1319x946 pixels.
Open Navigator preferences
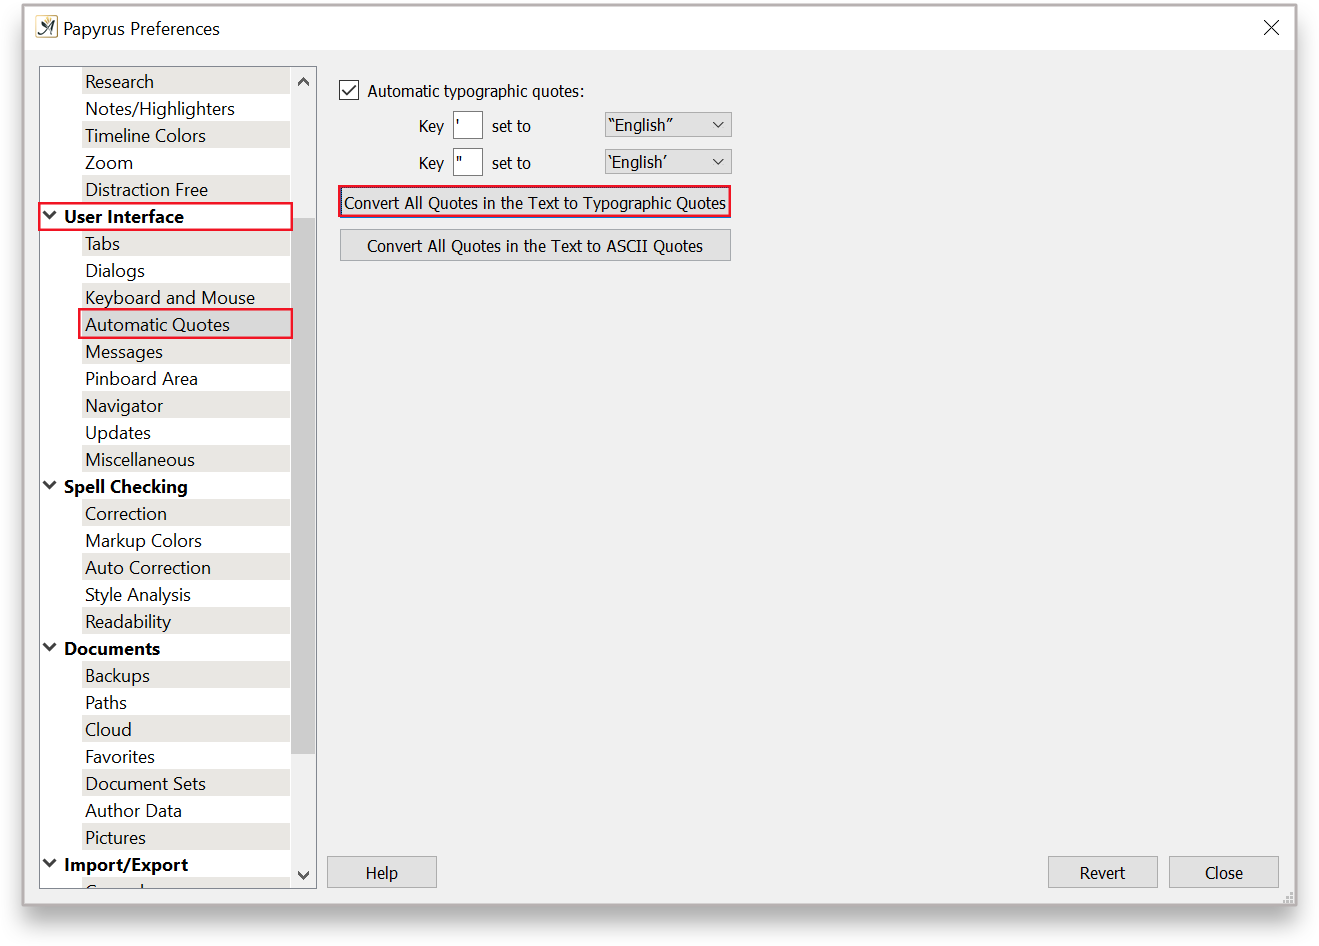pyautogui.click(x=186, y=405)
